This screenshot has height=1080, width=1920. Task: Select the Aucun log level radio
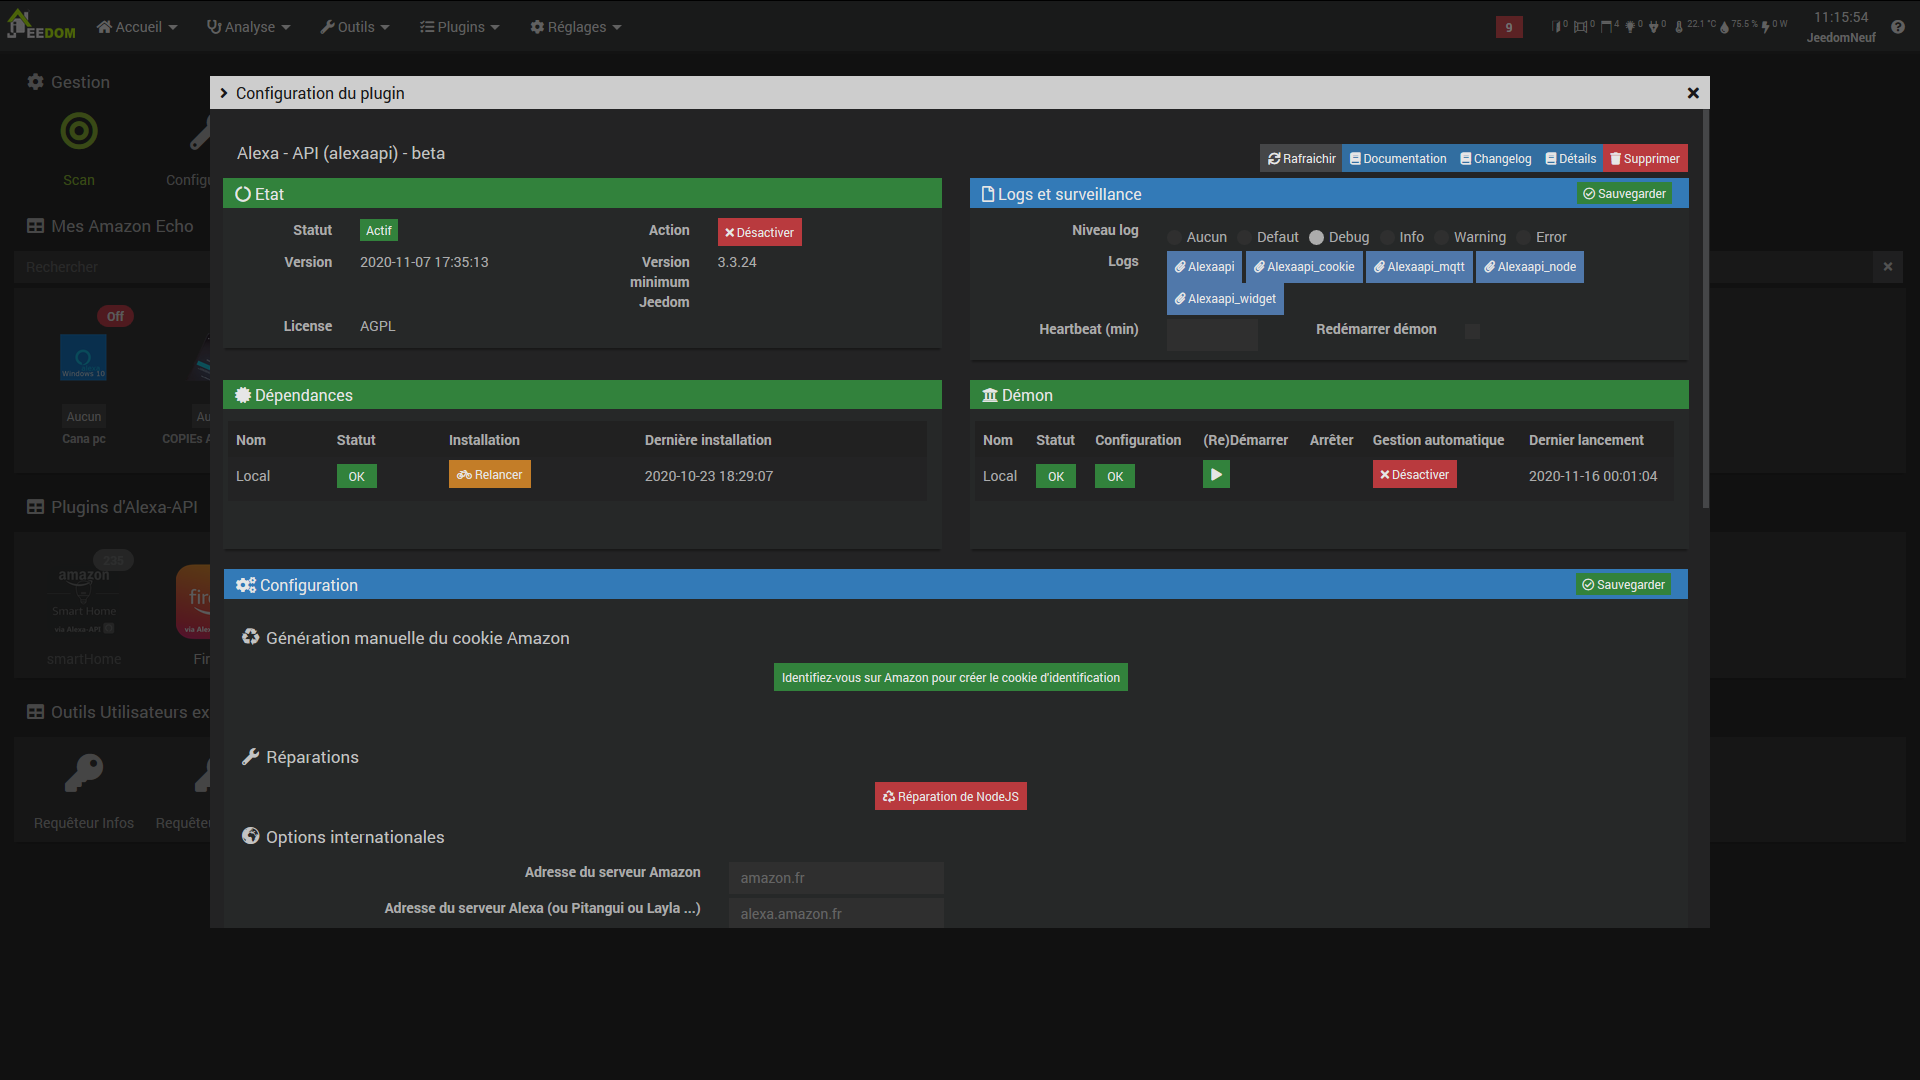point(1175,237)
